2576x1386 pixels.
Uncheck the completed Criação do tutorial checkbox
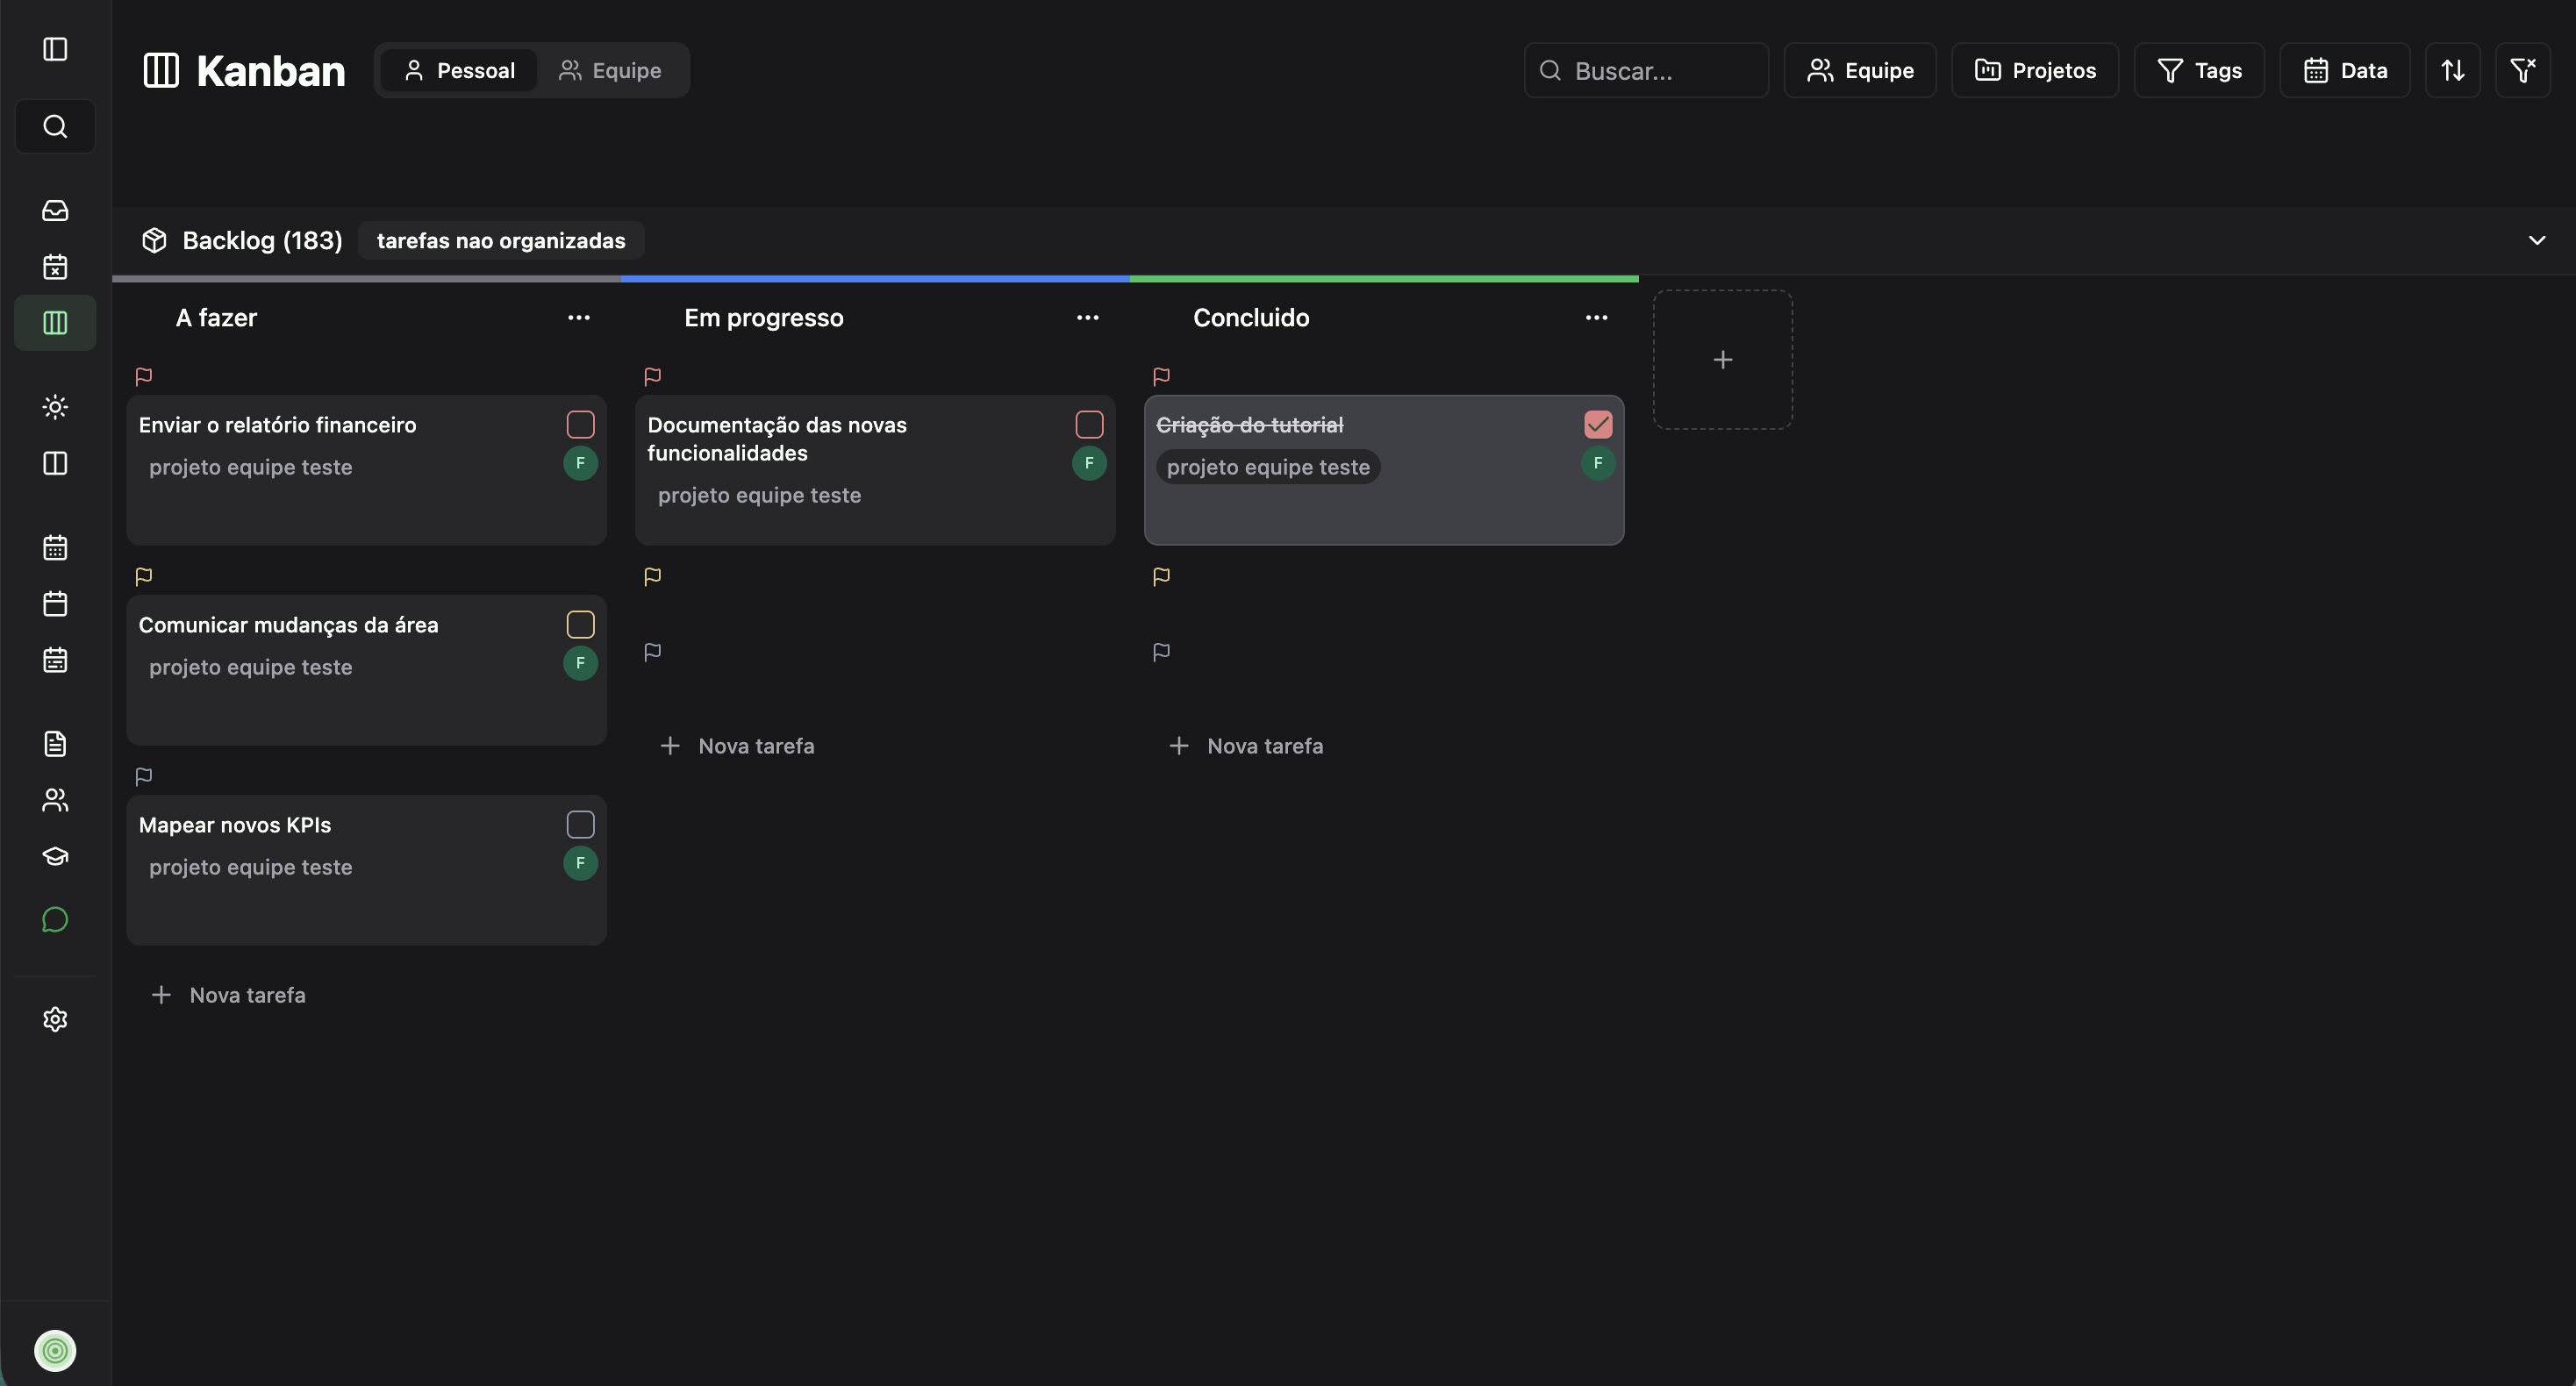[x=1597, y=424]
